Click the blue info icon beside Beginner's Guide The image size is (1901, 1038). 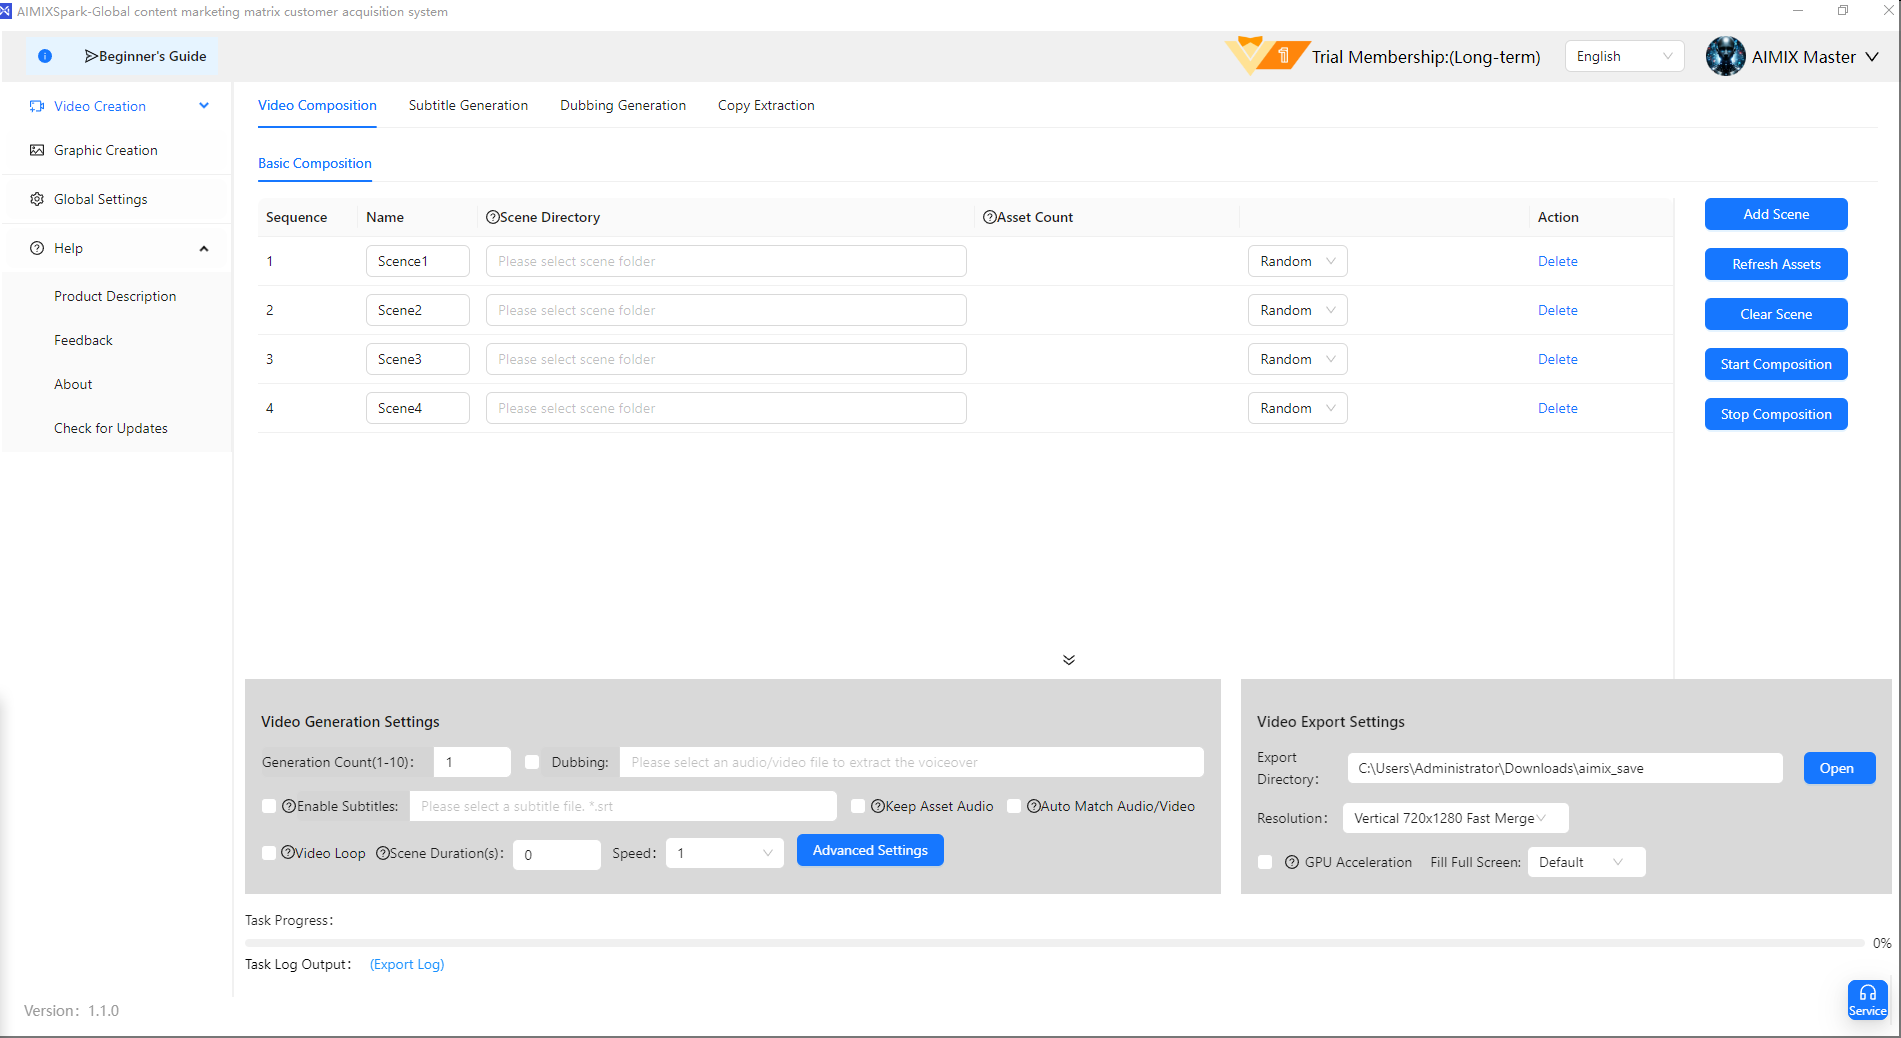[x=45, y=56]
